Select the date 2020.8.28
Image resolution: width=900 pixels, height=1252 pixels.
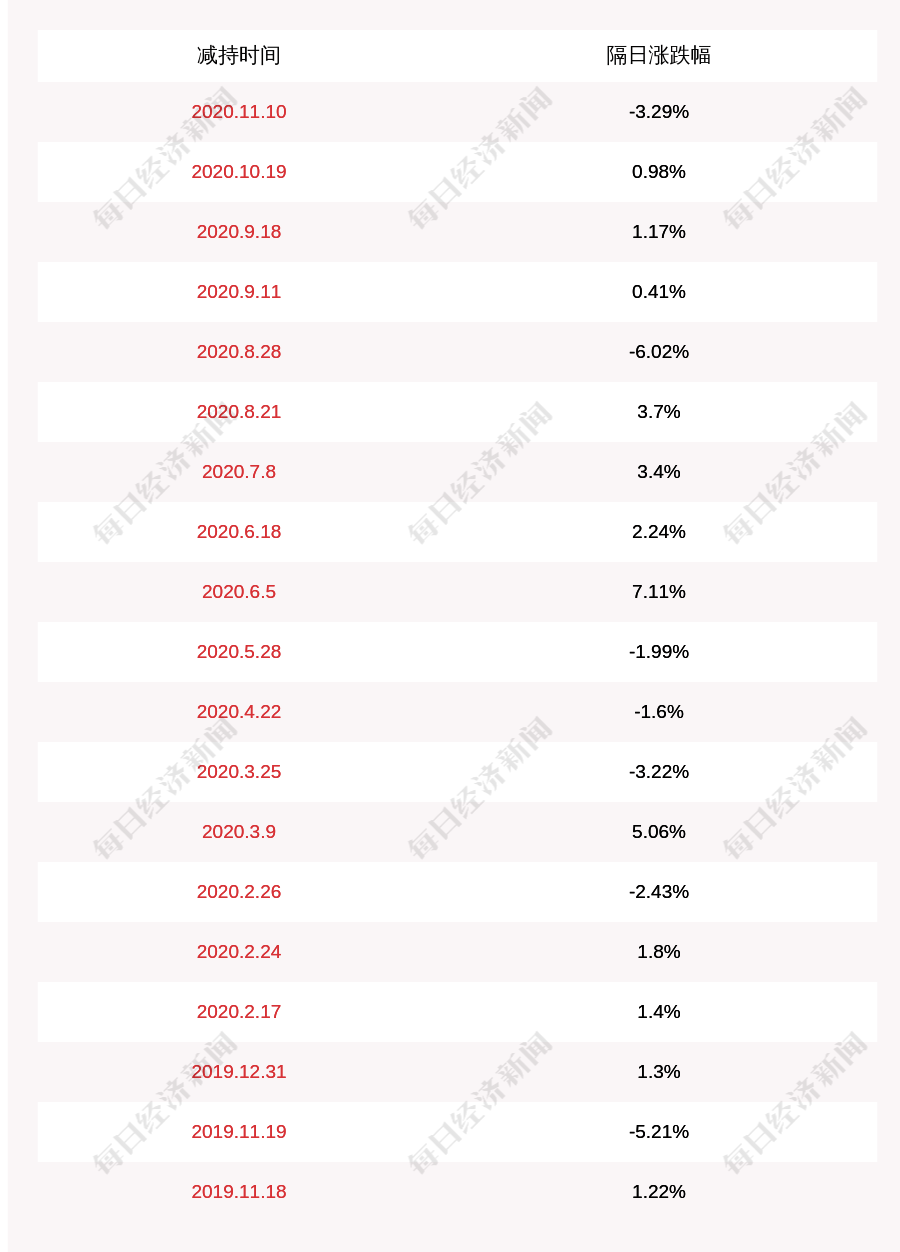pos(238,352)
